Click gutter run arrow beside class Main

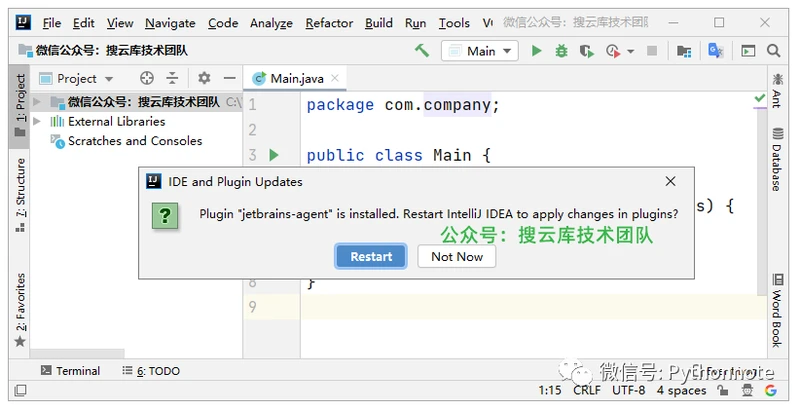pos(274,155)
